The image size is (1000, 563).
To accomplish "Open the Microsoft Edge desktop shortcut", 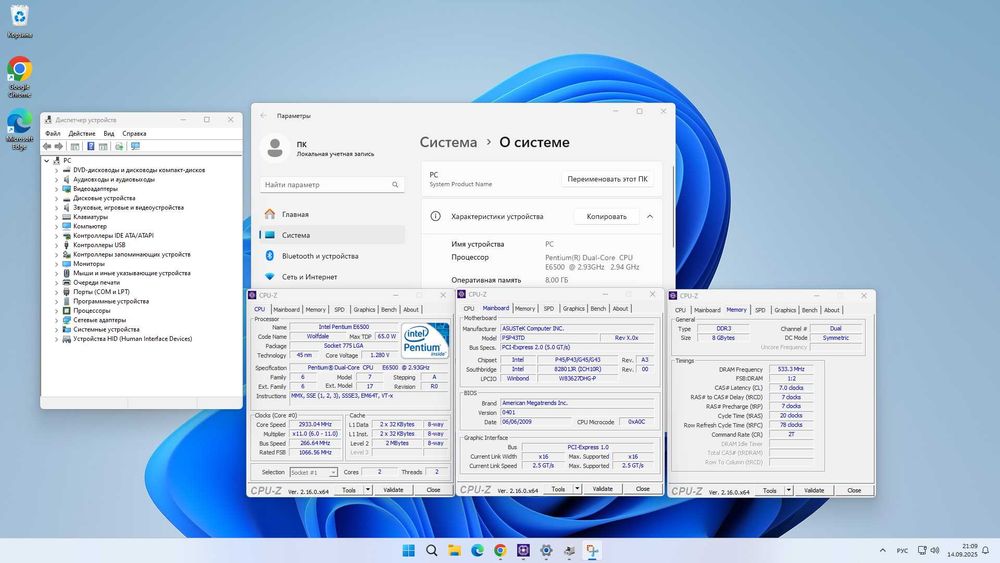I will pos(20,129).
